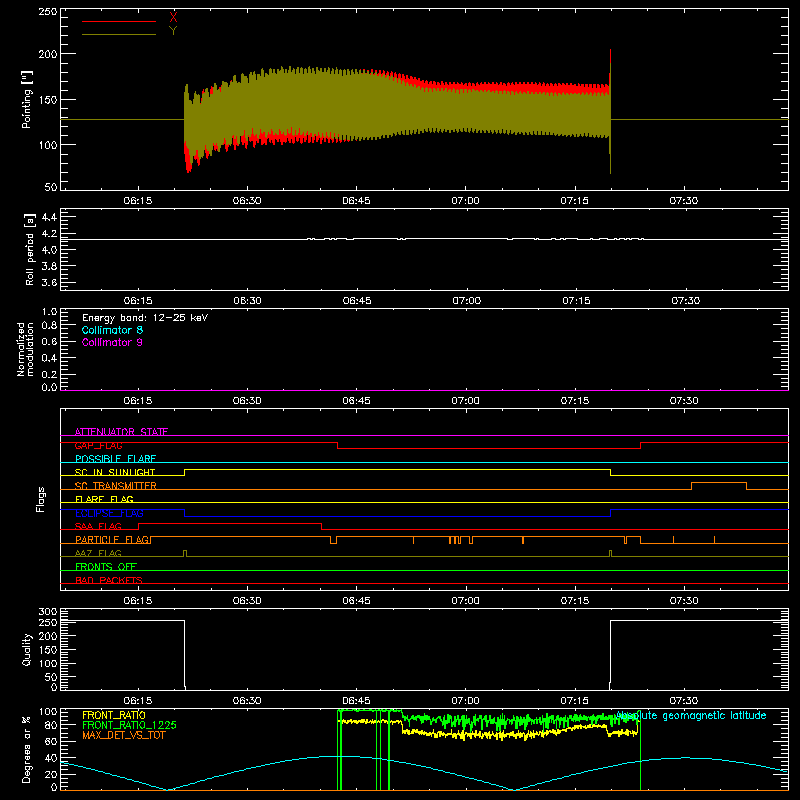
Task: Click the "Roll period [s]" axis title
Action: pyautogui.click(x=29, y=249)
